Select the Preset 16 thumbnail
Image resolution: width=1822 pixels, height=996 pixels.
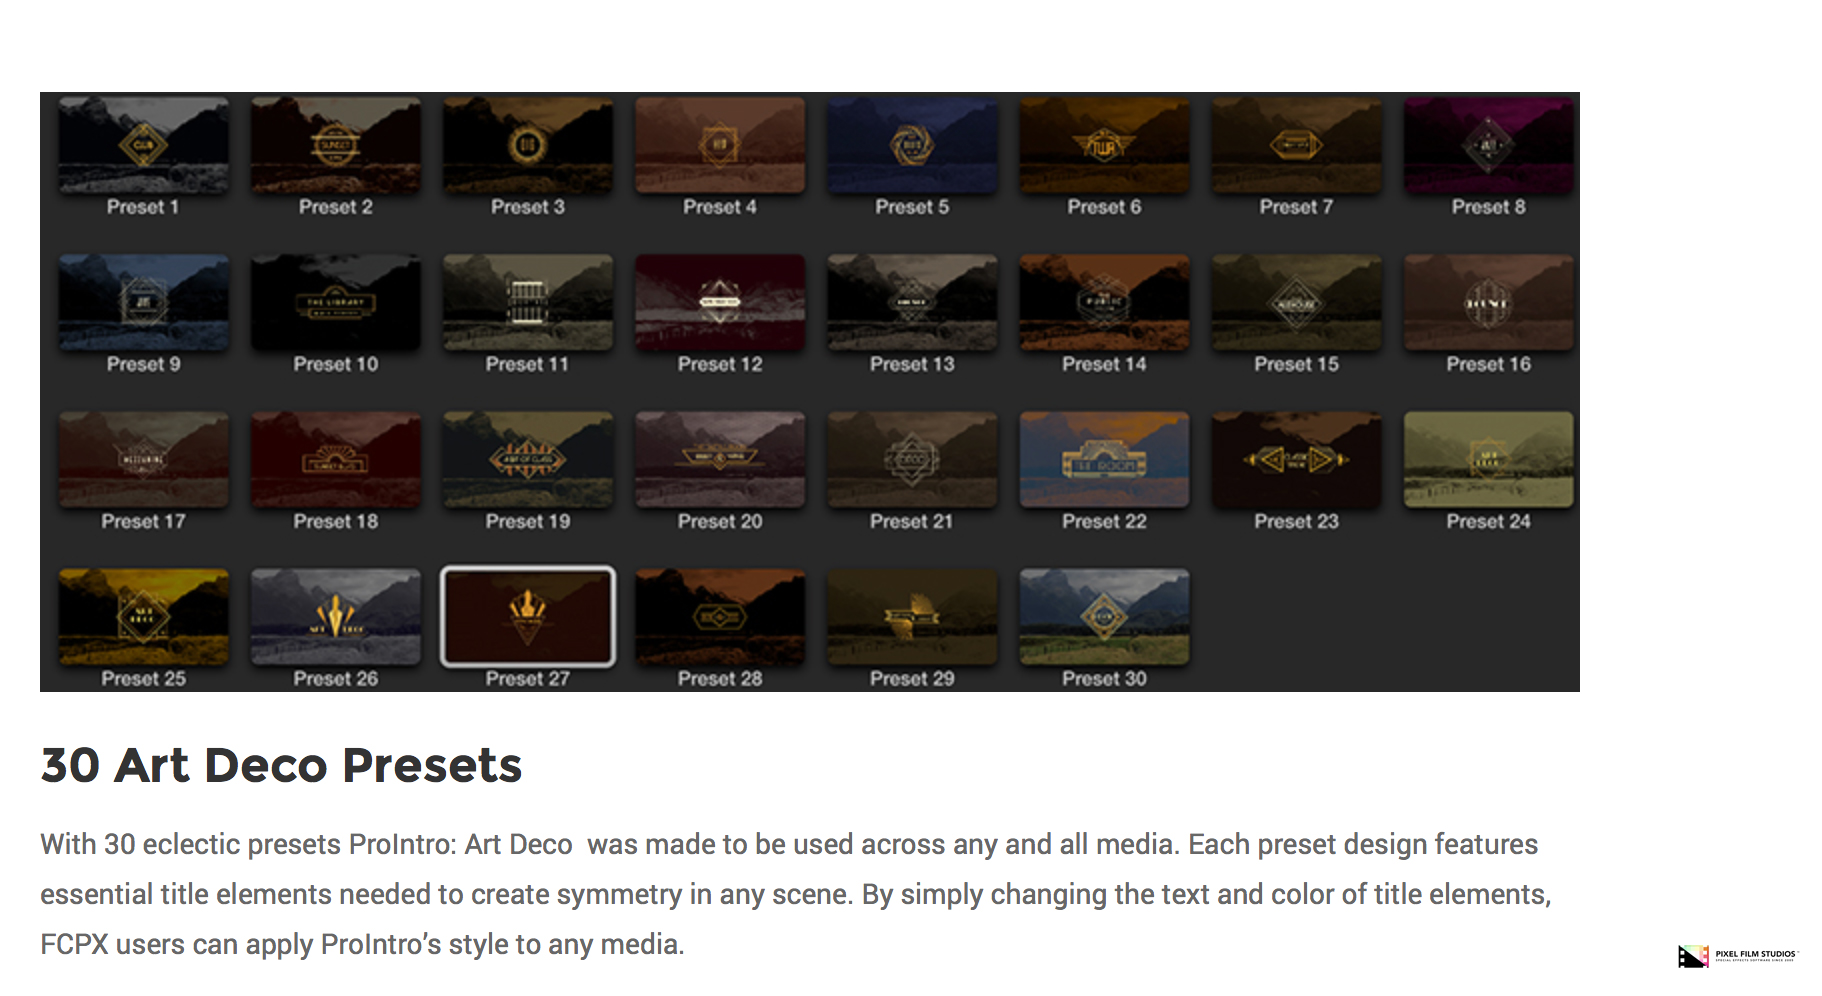(1488, 302)
